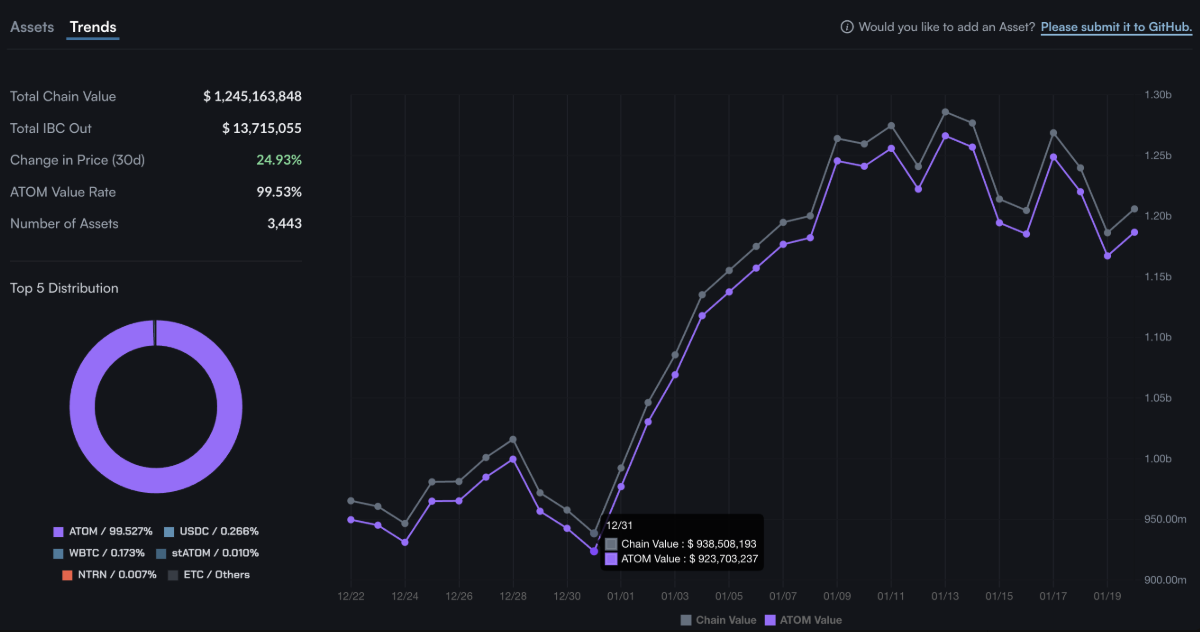
Task: Toggle the Chain Value series in chart legend
Action: [x=725, y=620]
